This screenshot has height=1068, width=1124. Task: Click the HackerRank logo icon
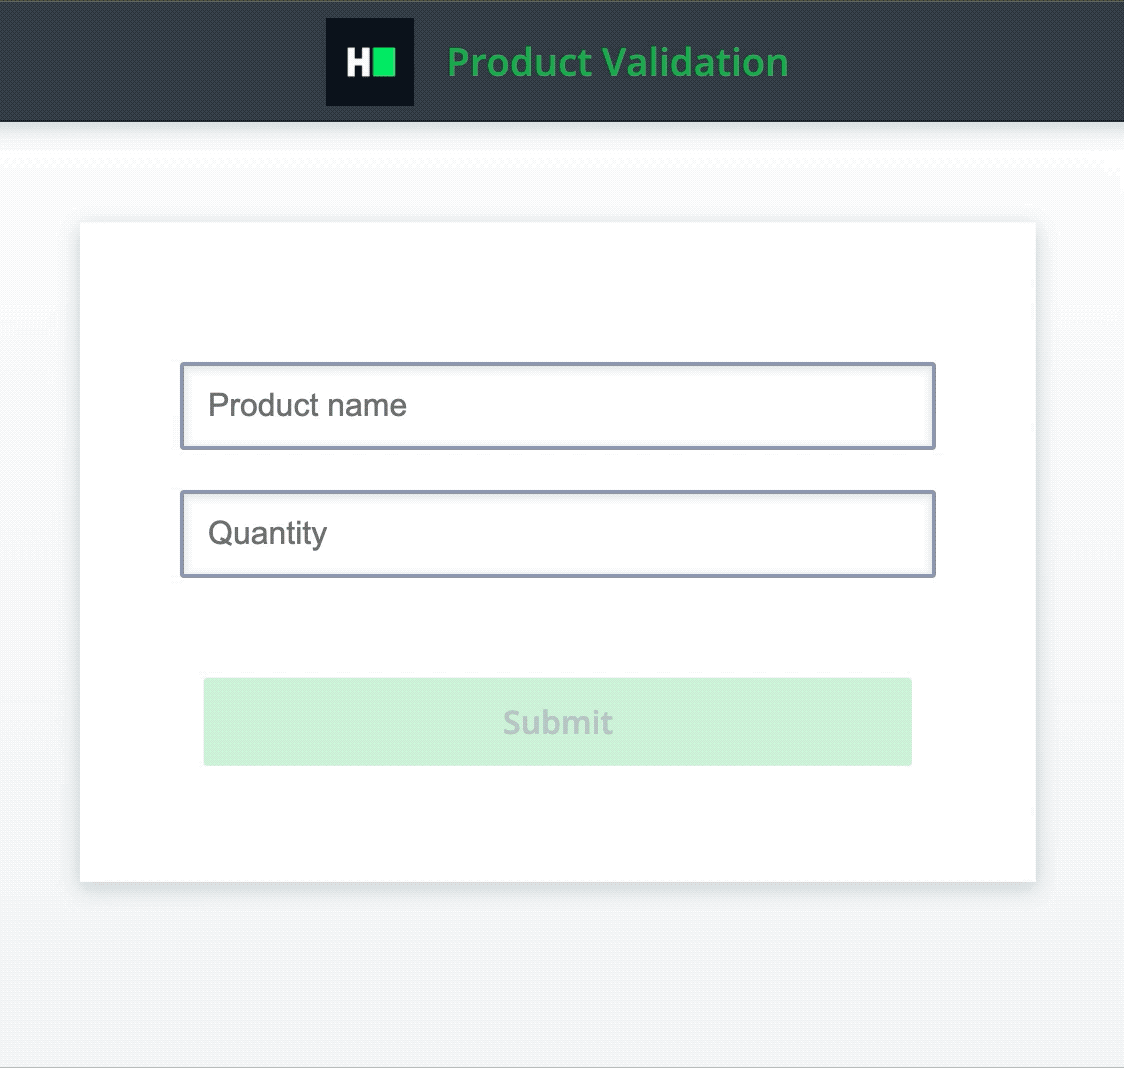[370, 62]
